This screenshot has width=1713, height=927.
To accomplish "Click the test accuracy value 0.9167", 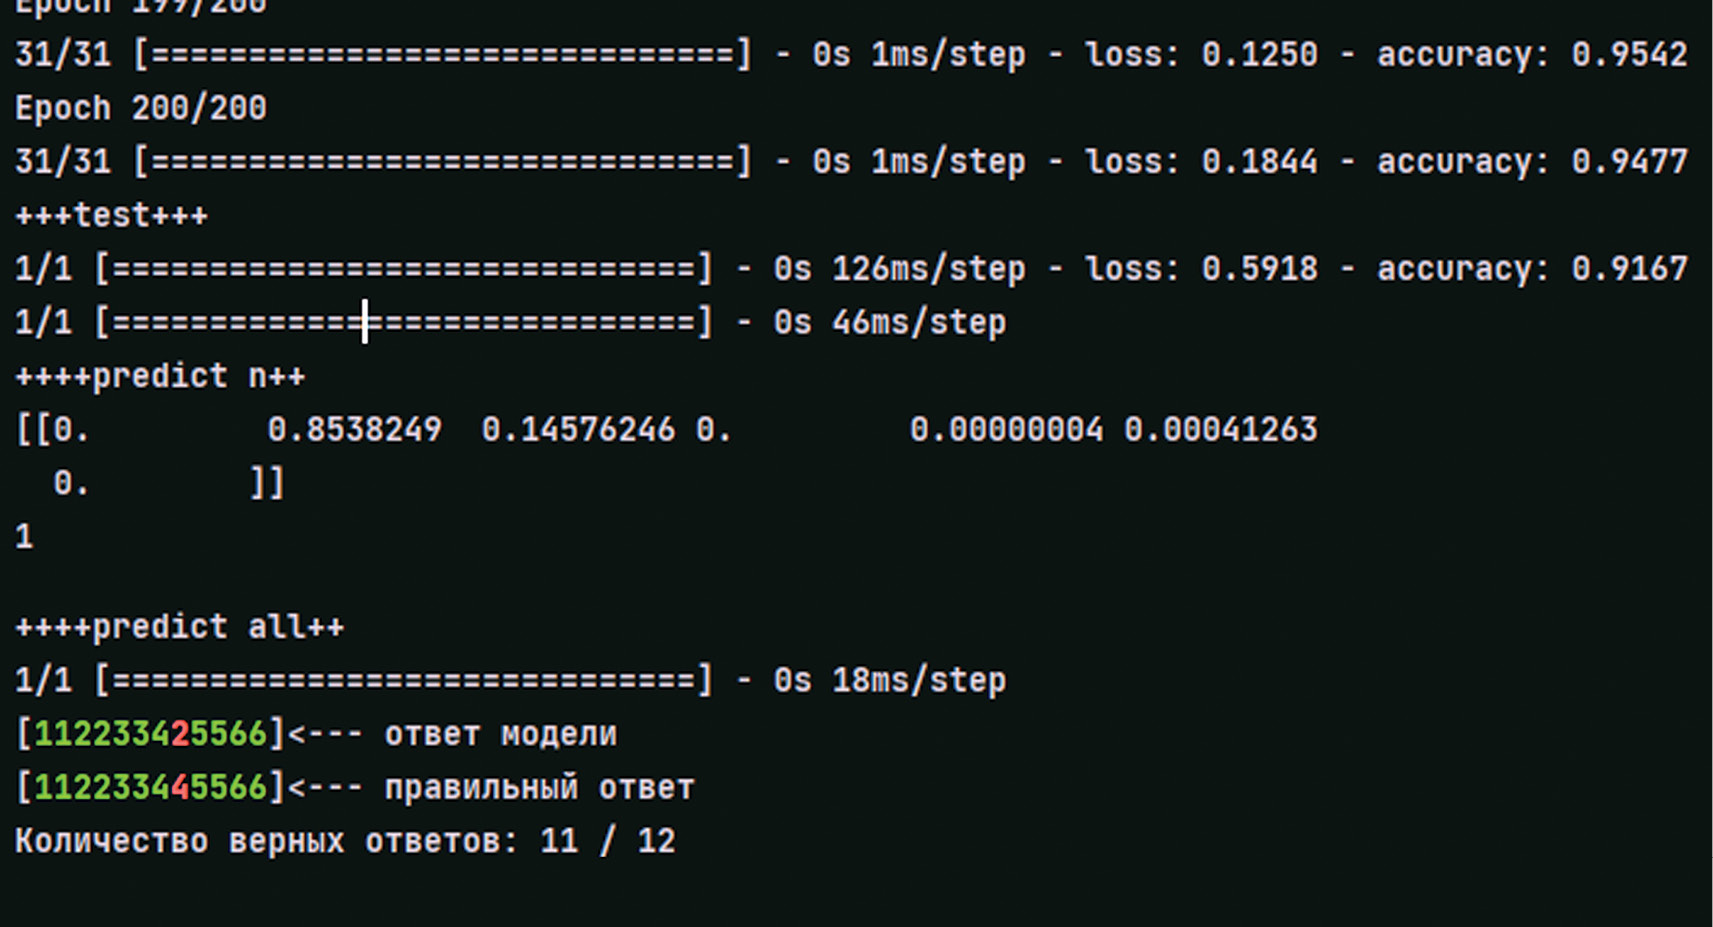I will 1629,269.
